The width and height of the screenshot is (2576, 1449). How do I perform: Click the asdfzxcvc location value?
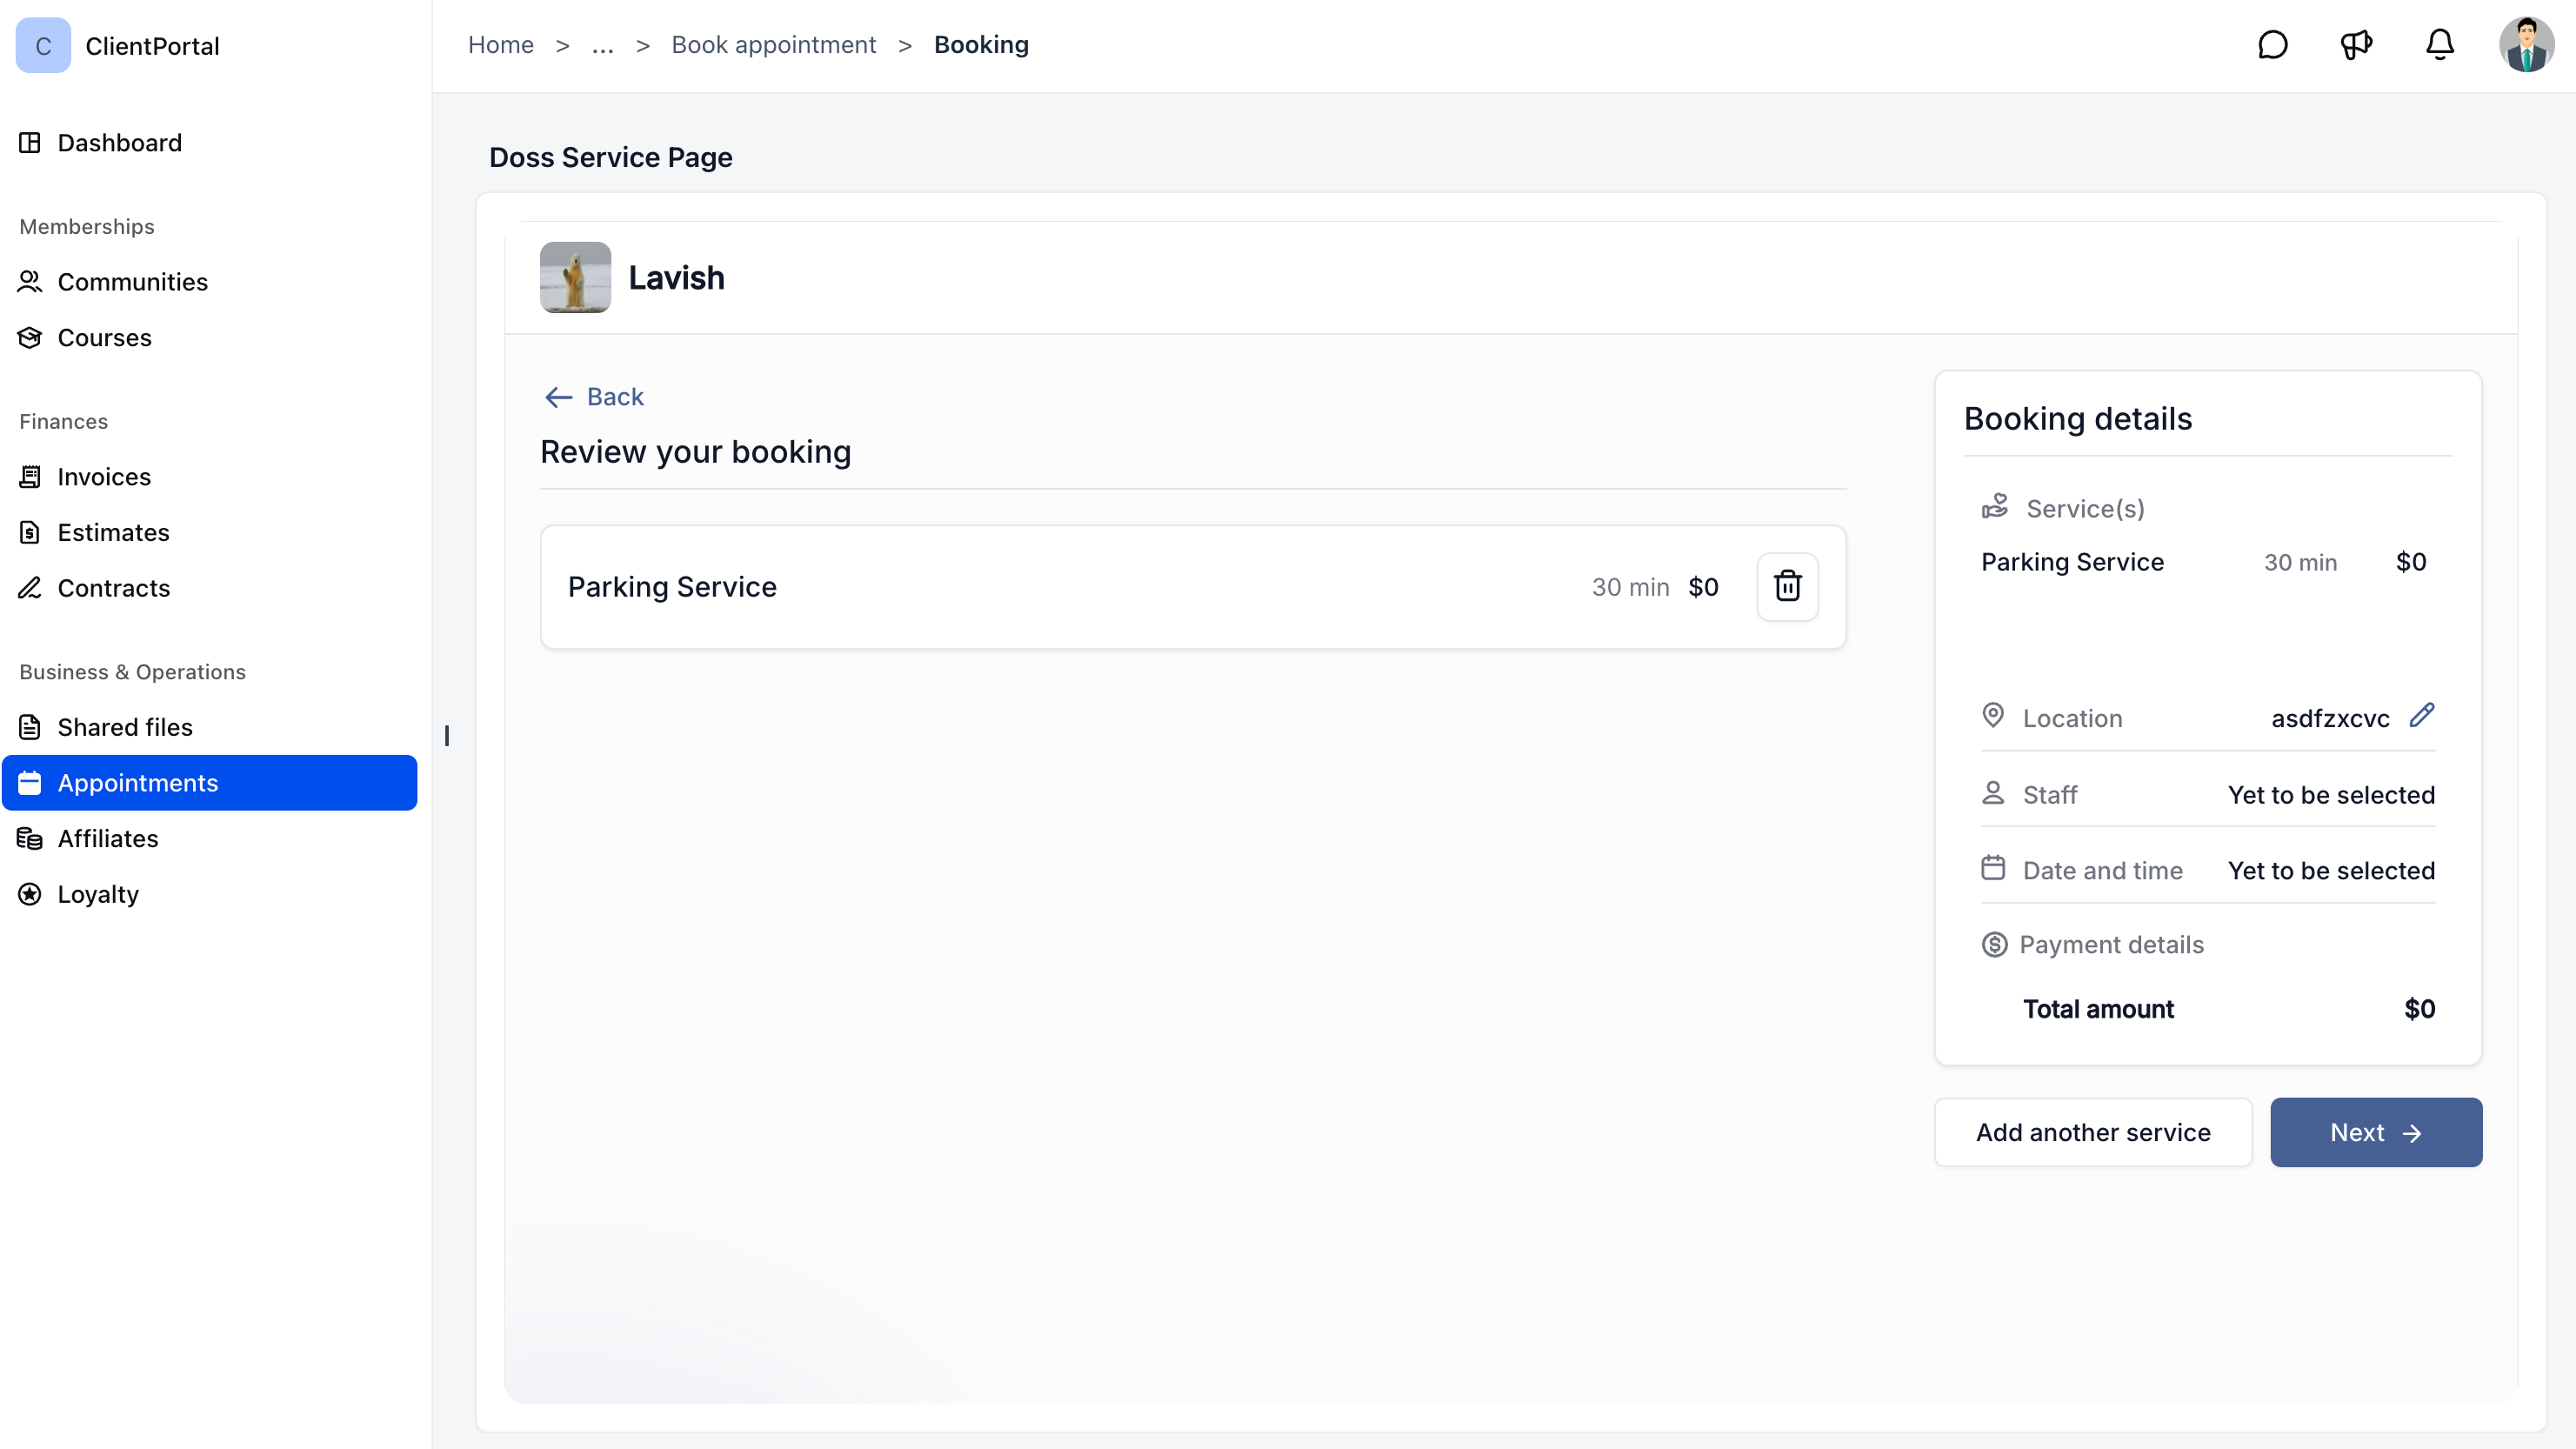coord(2330,719)
